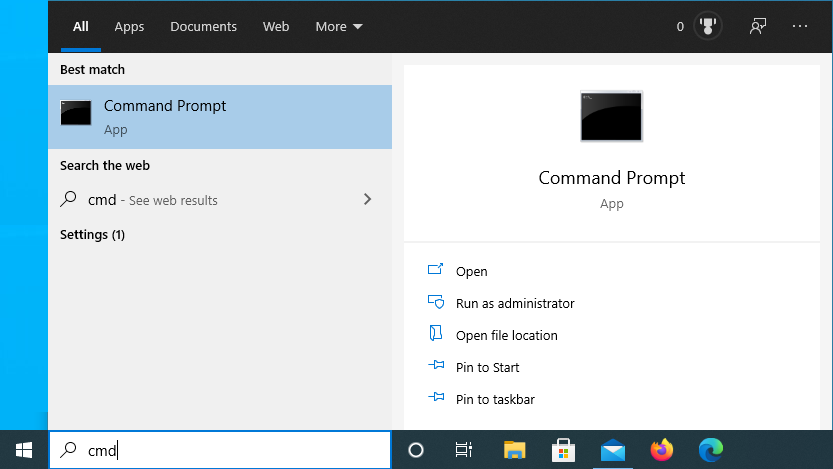
Task: Expand cmd web results arrow
Action: (367, 200)
